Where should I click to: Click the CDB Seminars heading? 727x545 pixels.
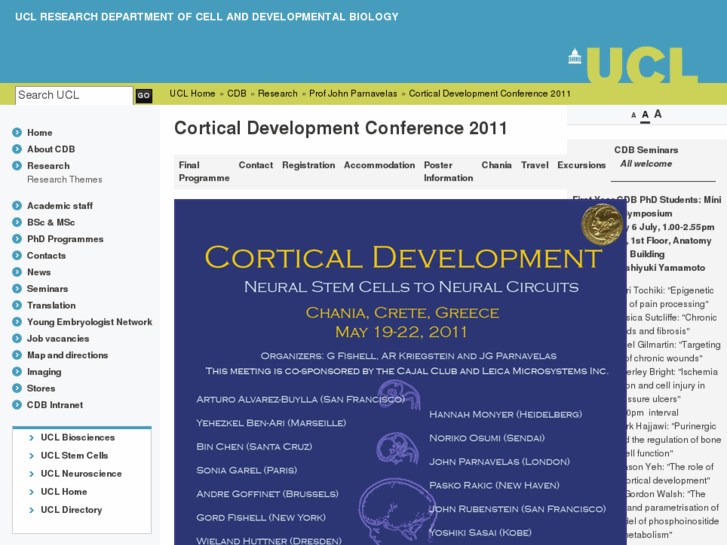(x=646, y=150)
